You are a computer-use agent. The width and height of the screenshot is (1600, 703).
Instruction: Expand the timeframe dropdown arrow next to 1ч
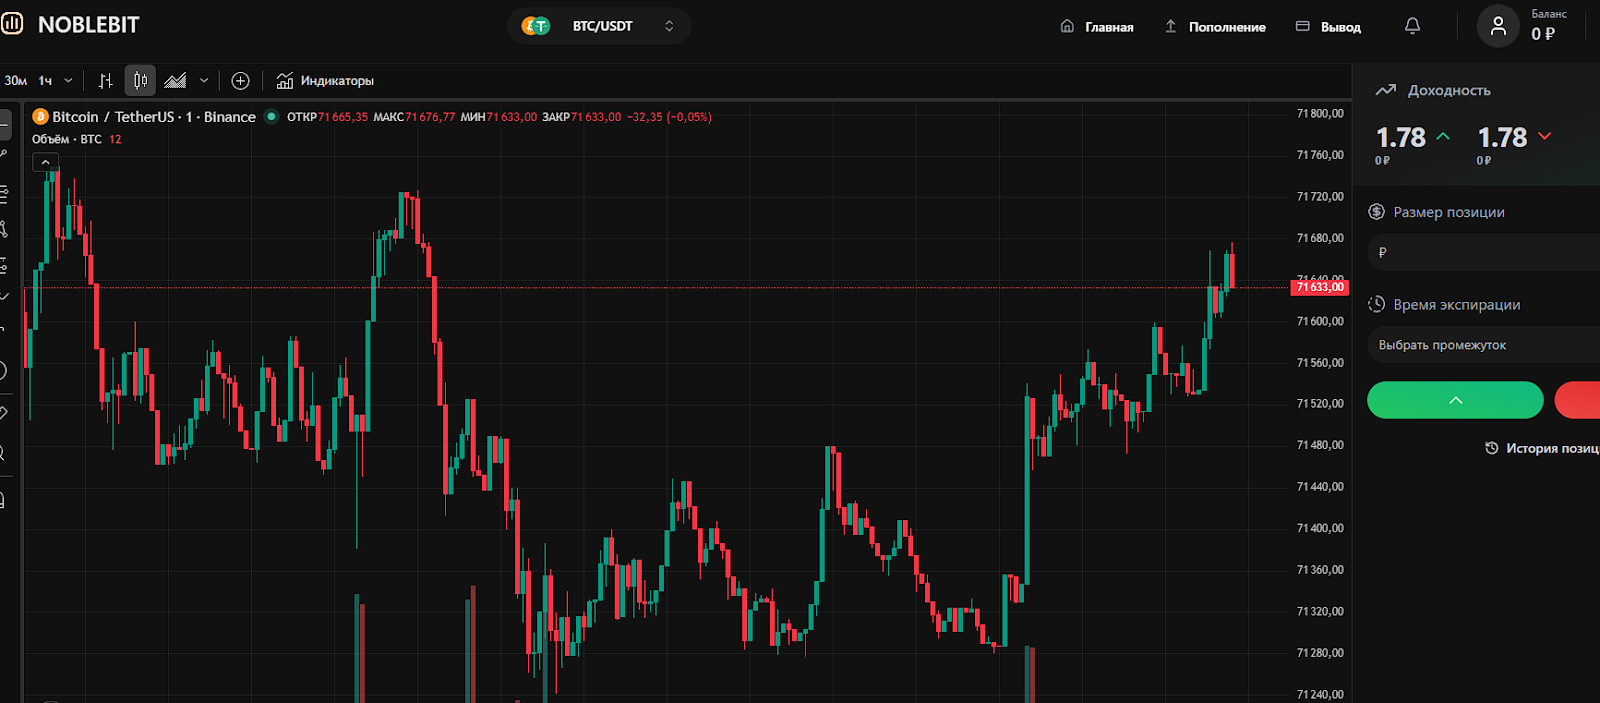(x=68, y=81)
